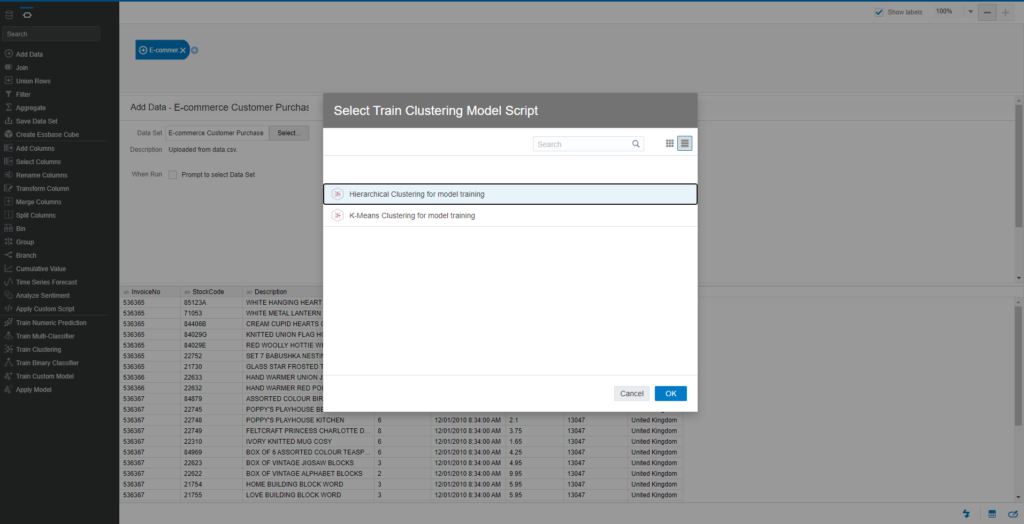Click the Description column header
Image resolution: width=1024 pixels, height=524 pixels.
point(283,291)
